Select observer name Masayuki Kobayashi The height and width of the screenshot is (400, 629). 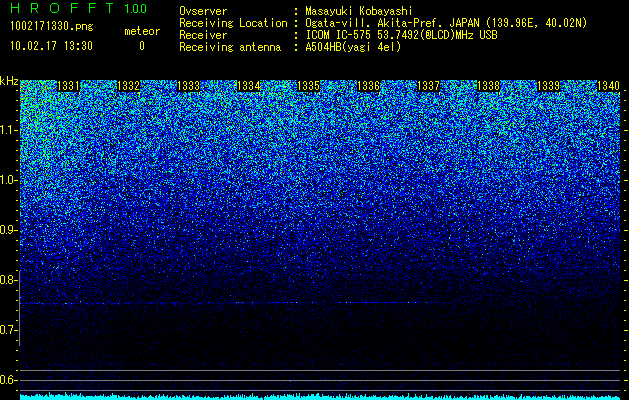(359, 11)
